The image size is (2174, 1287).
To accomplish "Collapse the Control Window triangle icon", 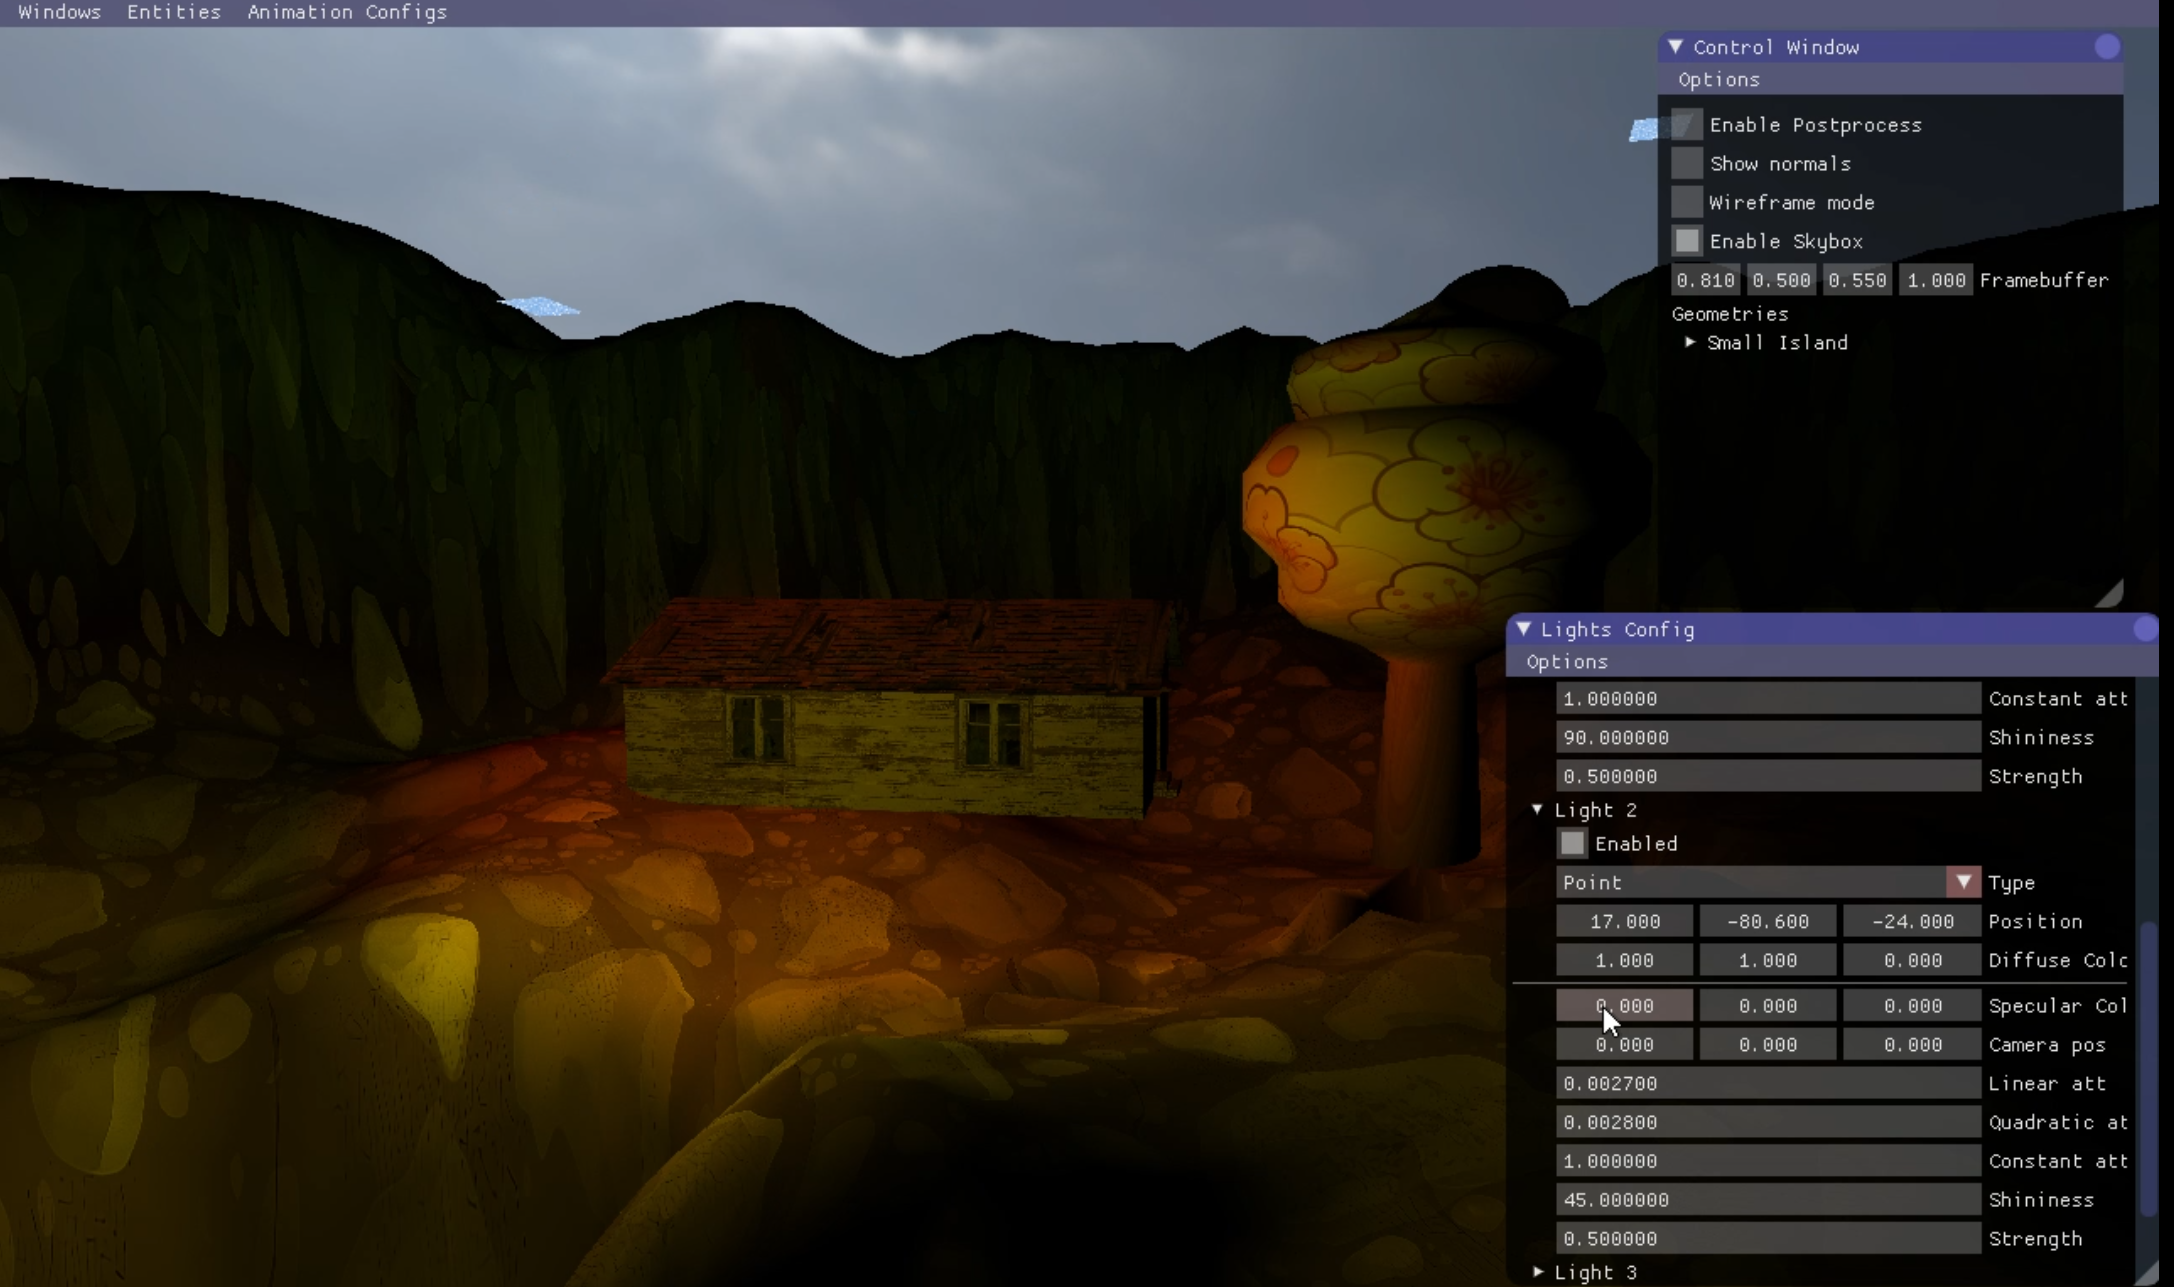I will [1675, 47].
